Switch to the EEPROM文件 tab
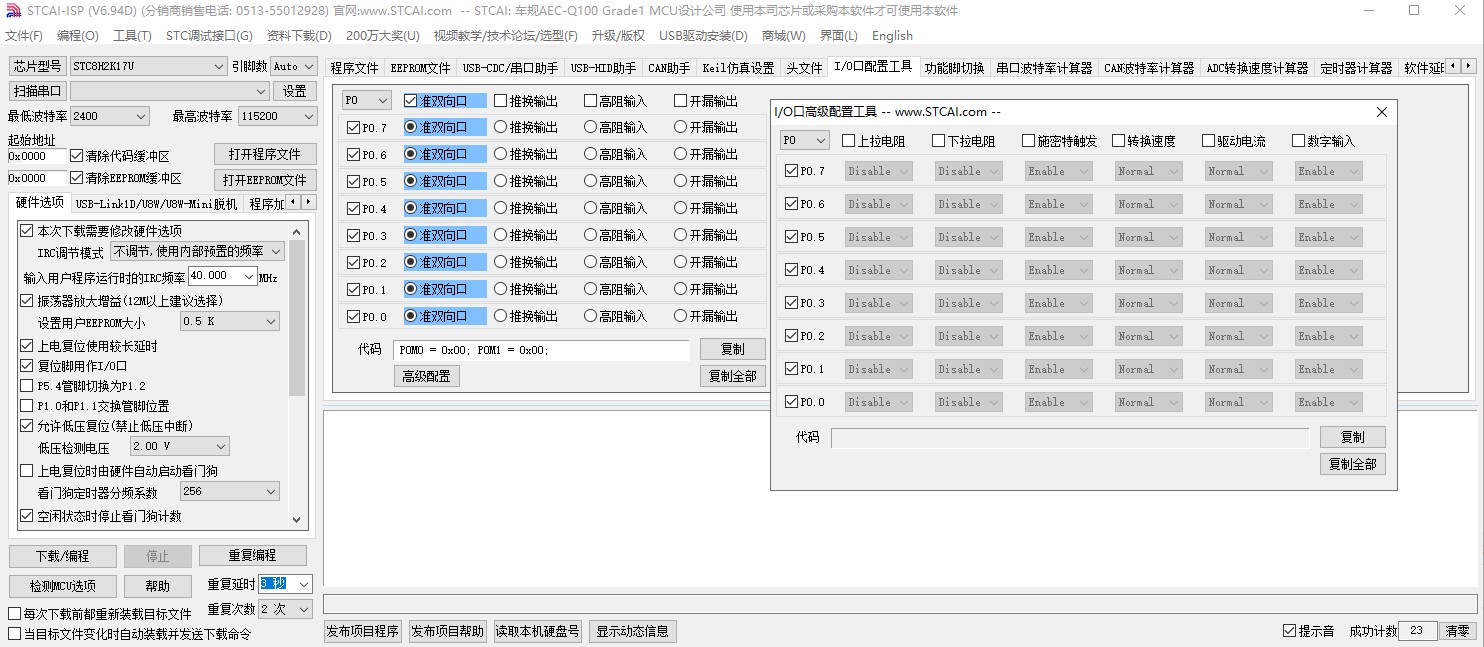The height and width of the screenshot is (647, 1484). coord(420,68)
